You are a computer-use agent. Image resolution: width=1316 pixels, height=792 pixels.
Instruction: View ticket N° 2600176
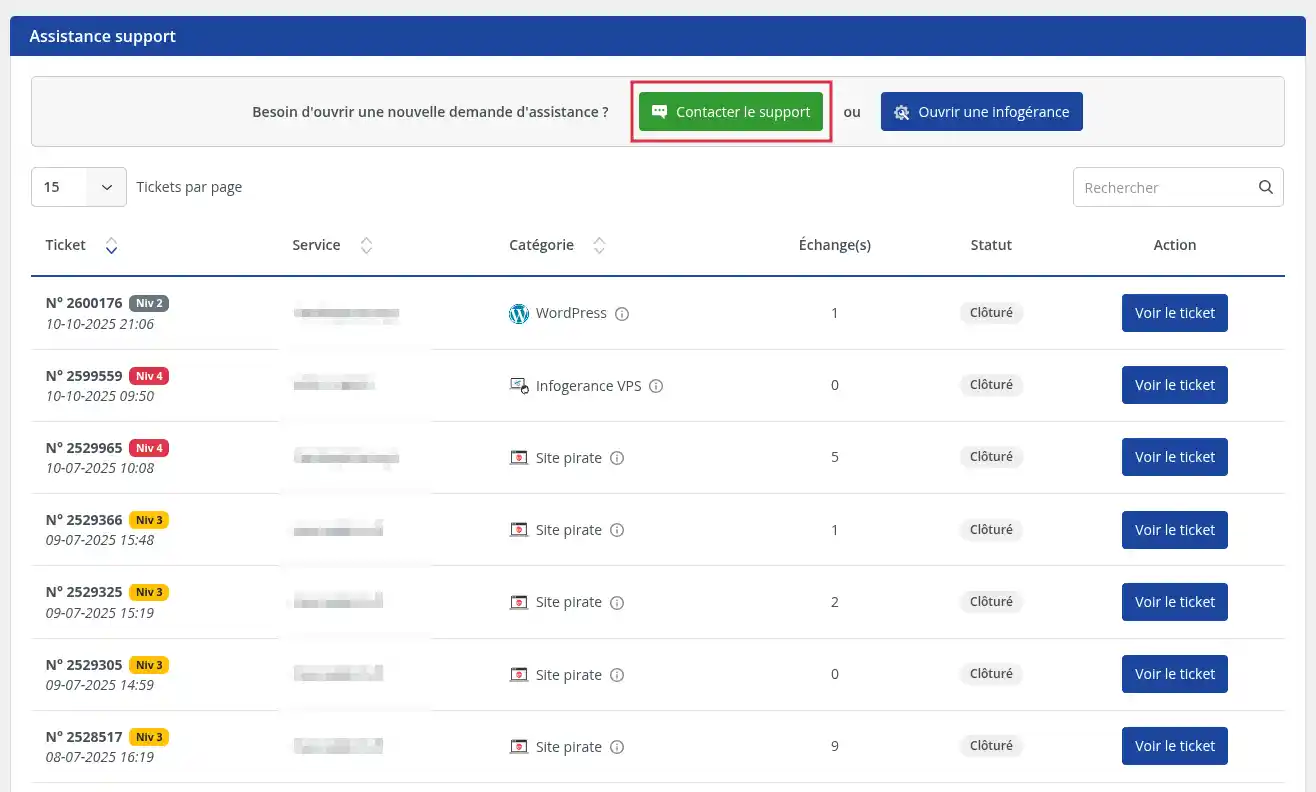(1174, 313)
